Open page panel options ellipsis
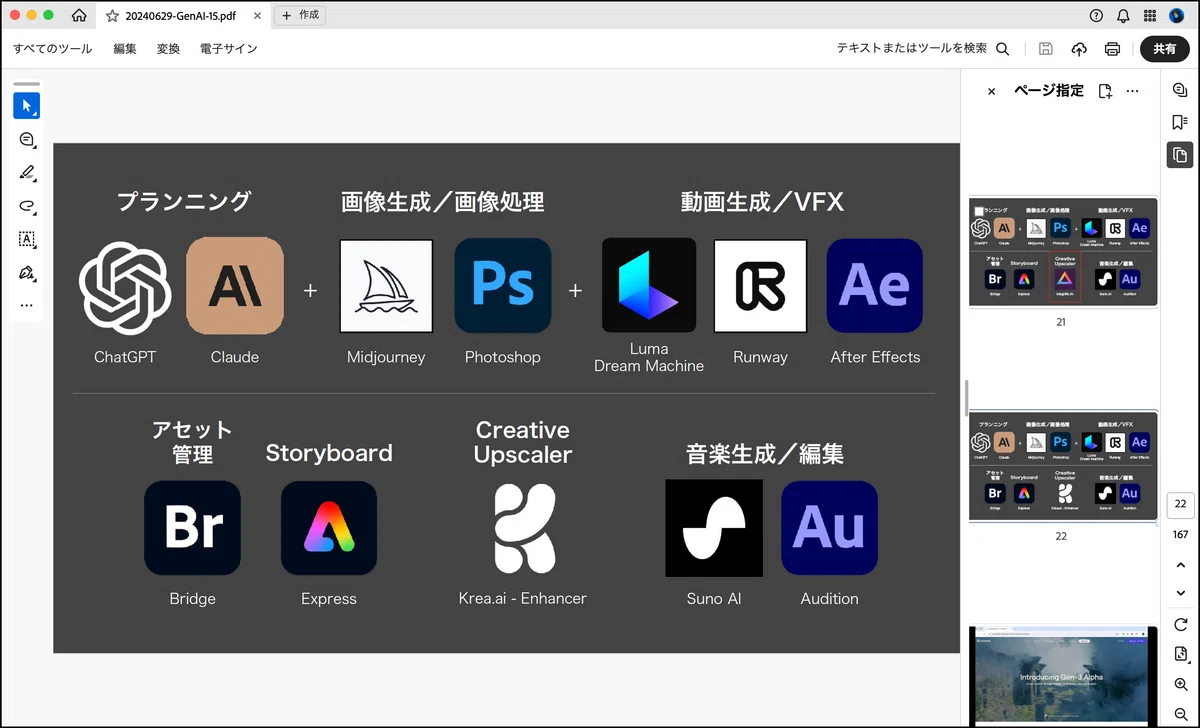Viewport: 1200px width, 728px height. tap(1133, 91)
